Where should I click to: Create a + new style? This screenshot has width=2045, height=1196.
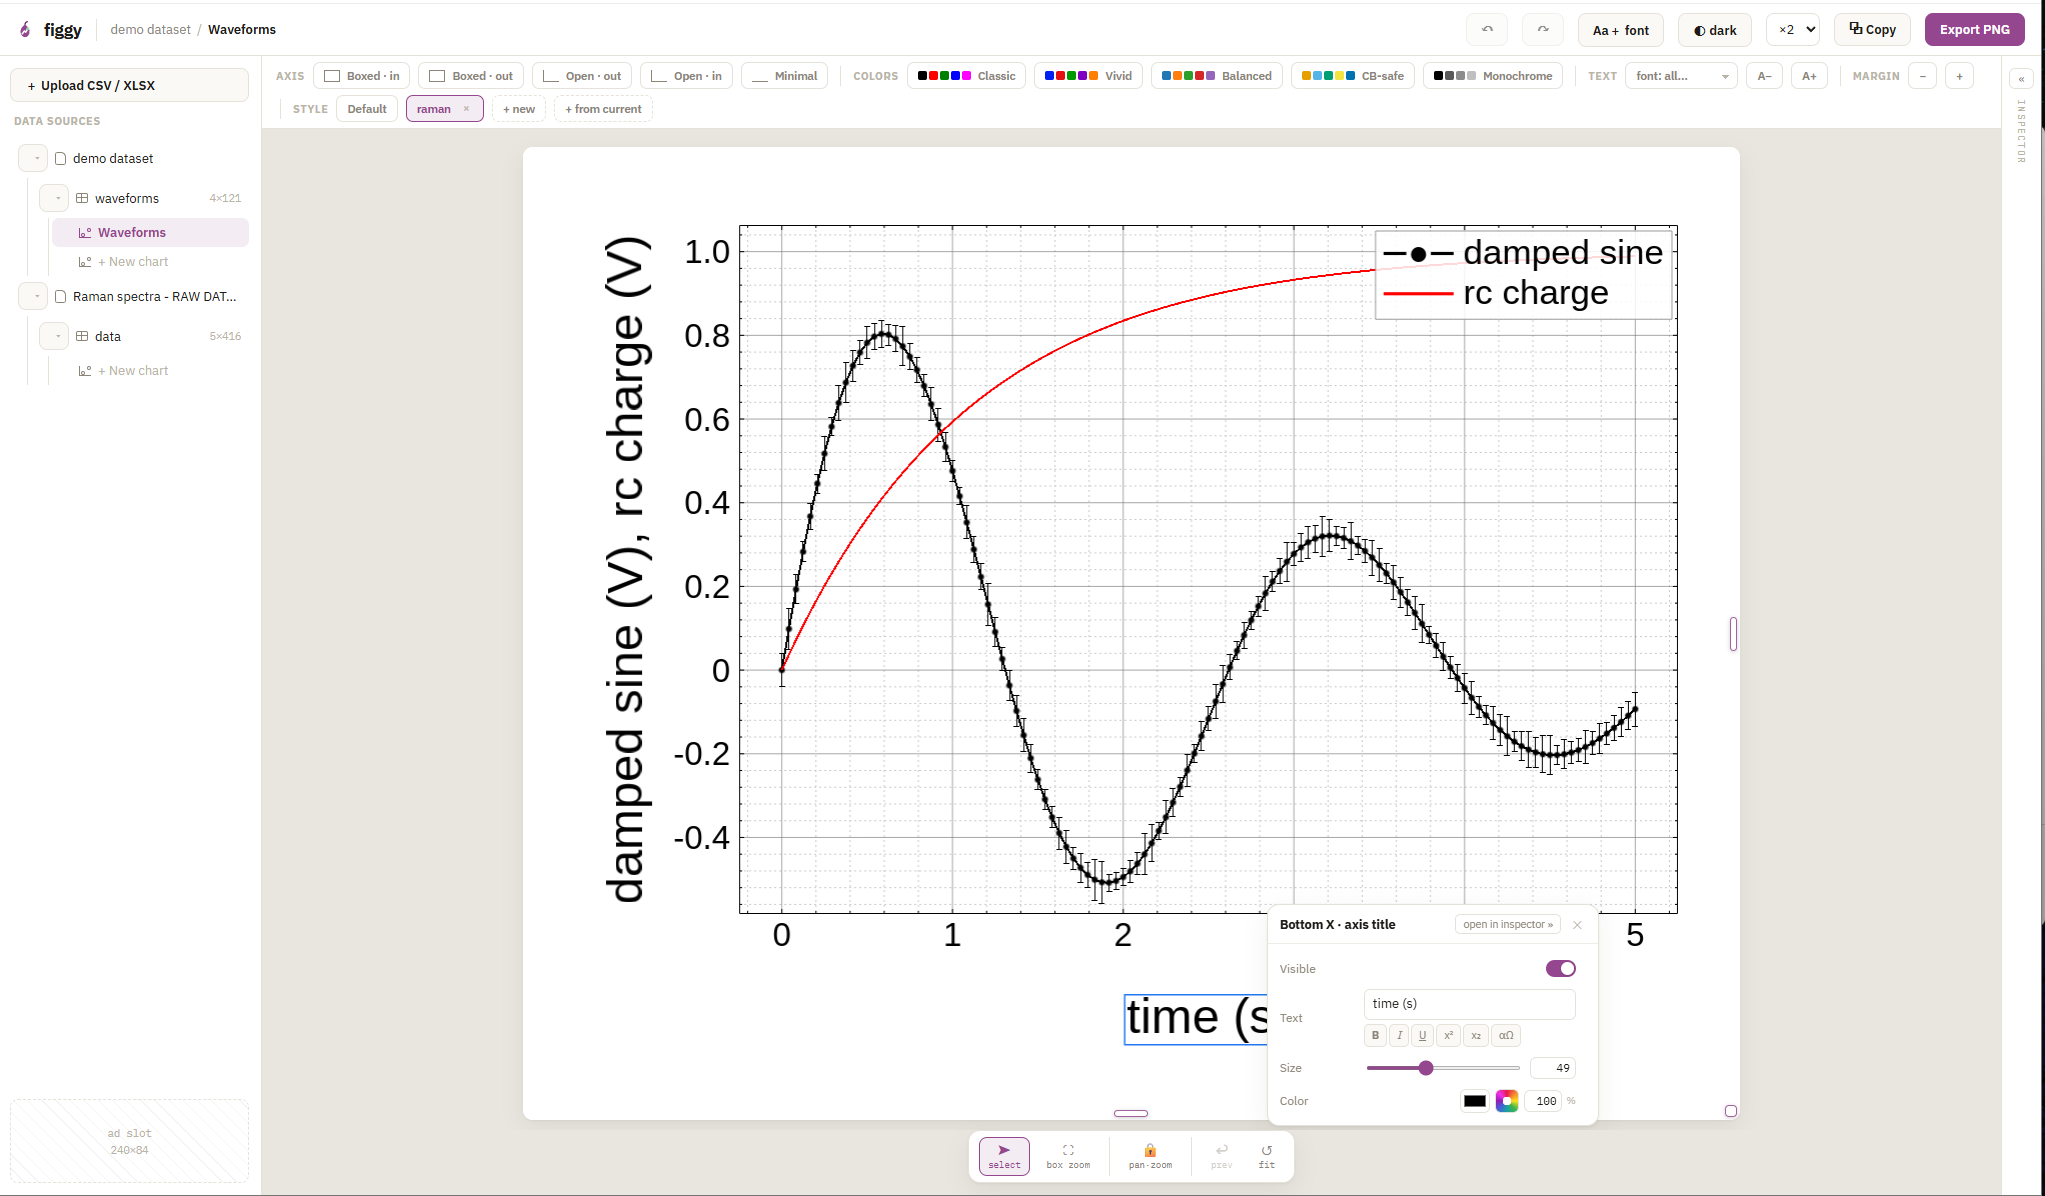(x=518, y=109)
